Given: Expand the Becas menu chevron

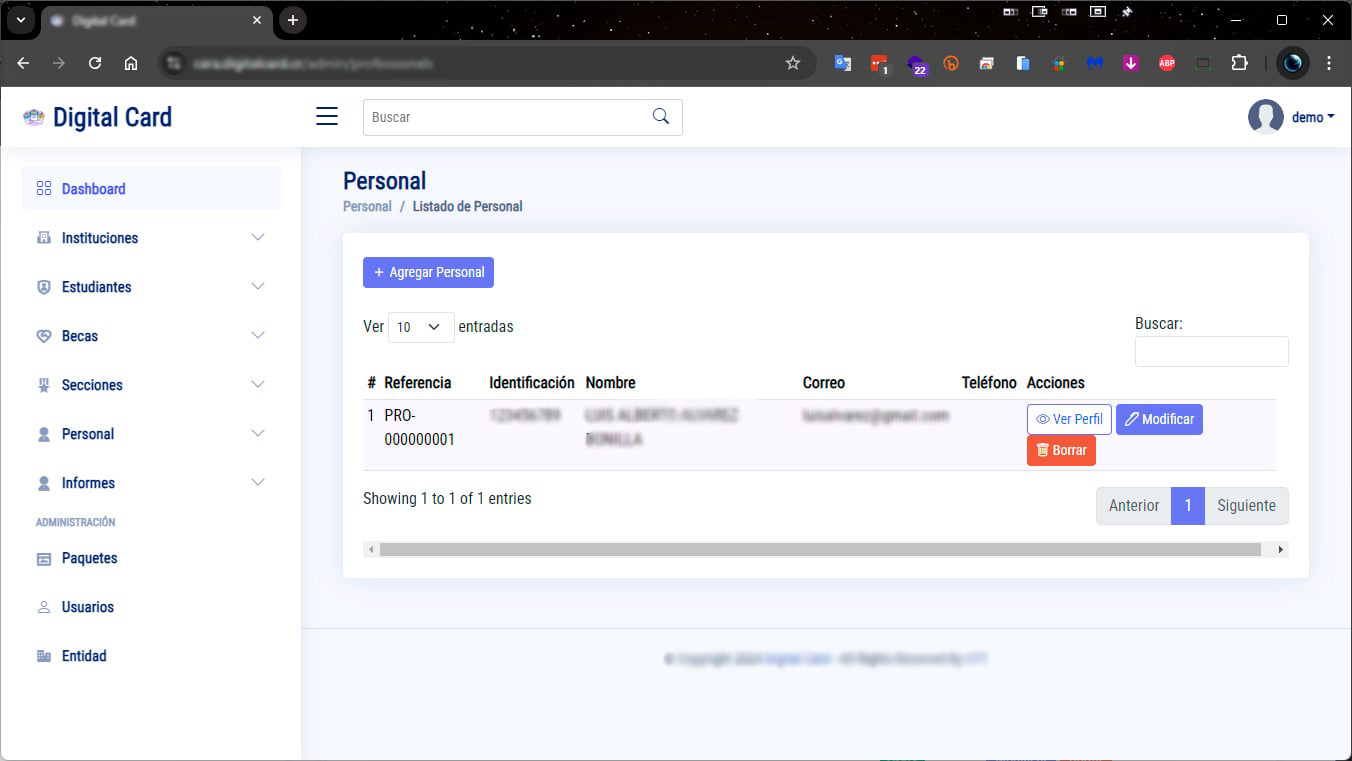Looking at the screenshot, I should [x=258, y=336].
